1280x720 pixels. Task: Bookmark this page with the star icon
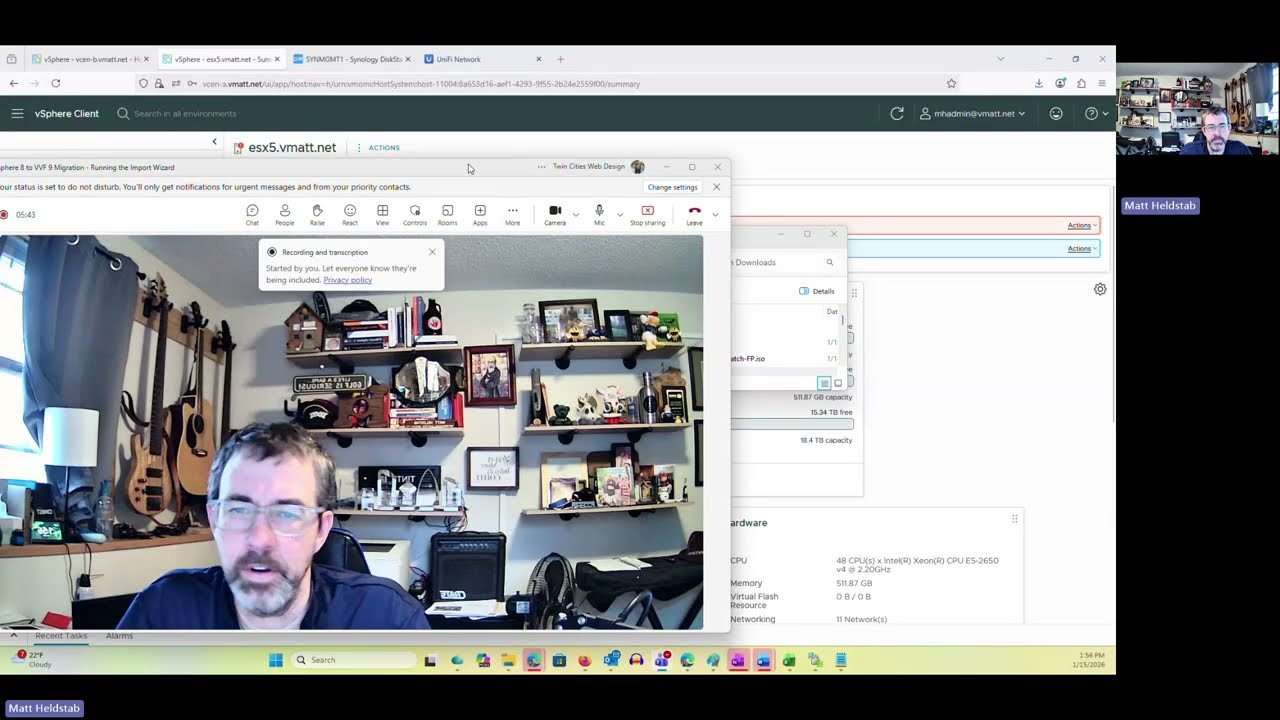(951, 84)
